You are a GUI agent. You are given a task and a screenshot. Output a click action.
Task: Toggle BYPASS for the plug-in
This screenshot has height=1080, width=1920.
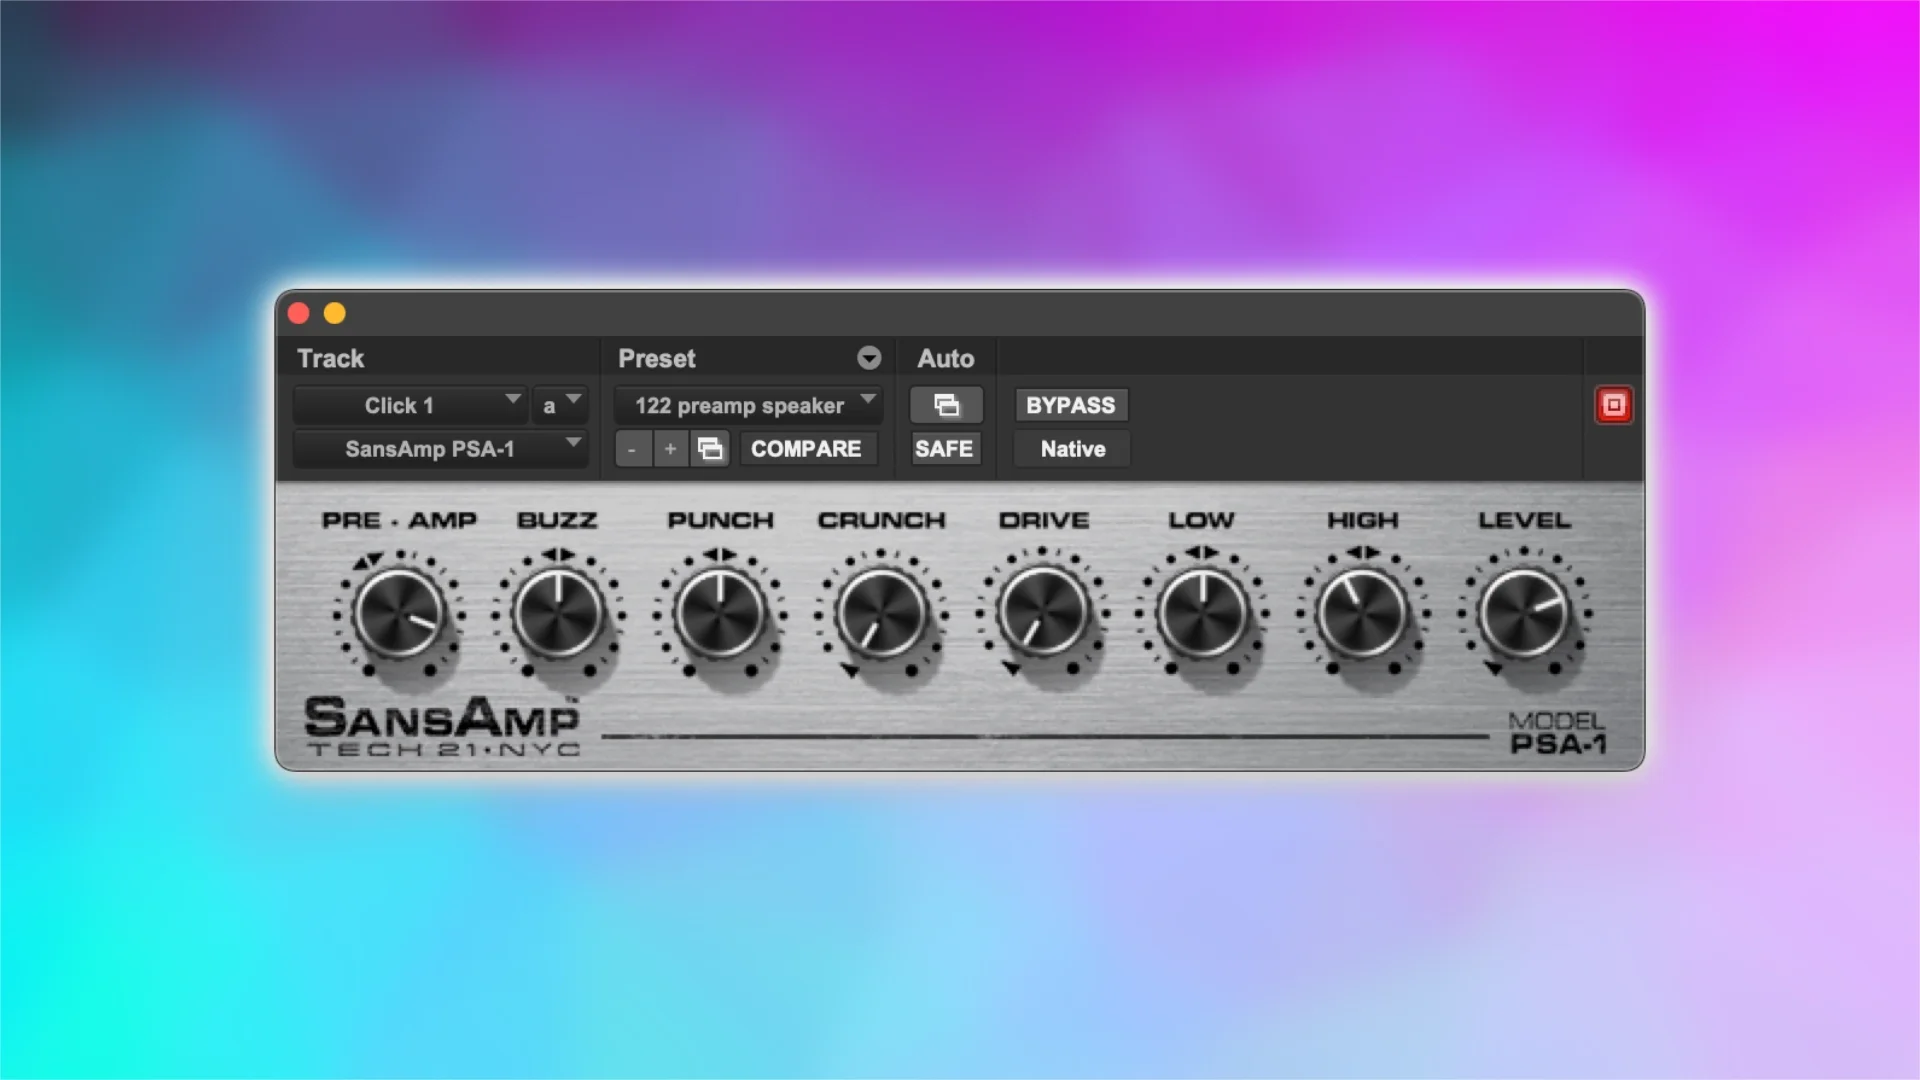pyautogui.click(x=1070, y=405)
